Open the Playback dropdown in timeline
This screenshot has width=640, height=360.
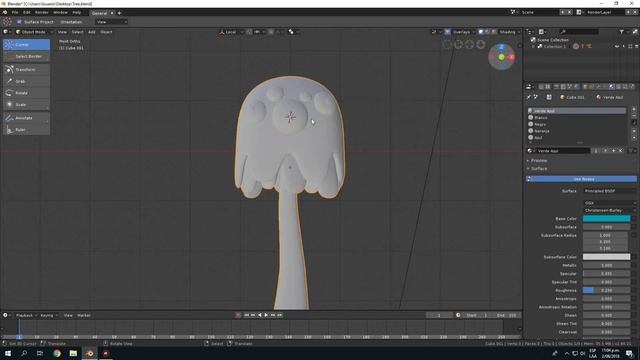(x=27, y=316)
